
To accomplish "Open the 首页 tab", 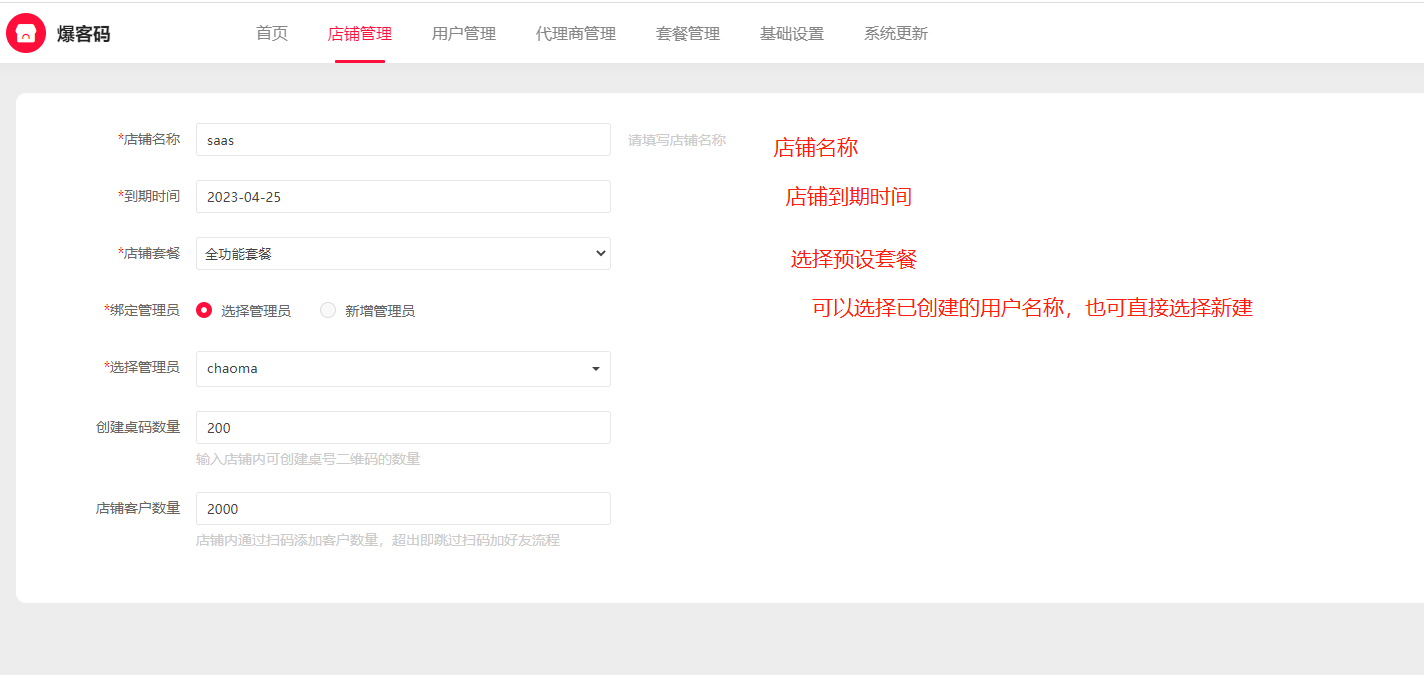I will coord(272,33).
